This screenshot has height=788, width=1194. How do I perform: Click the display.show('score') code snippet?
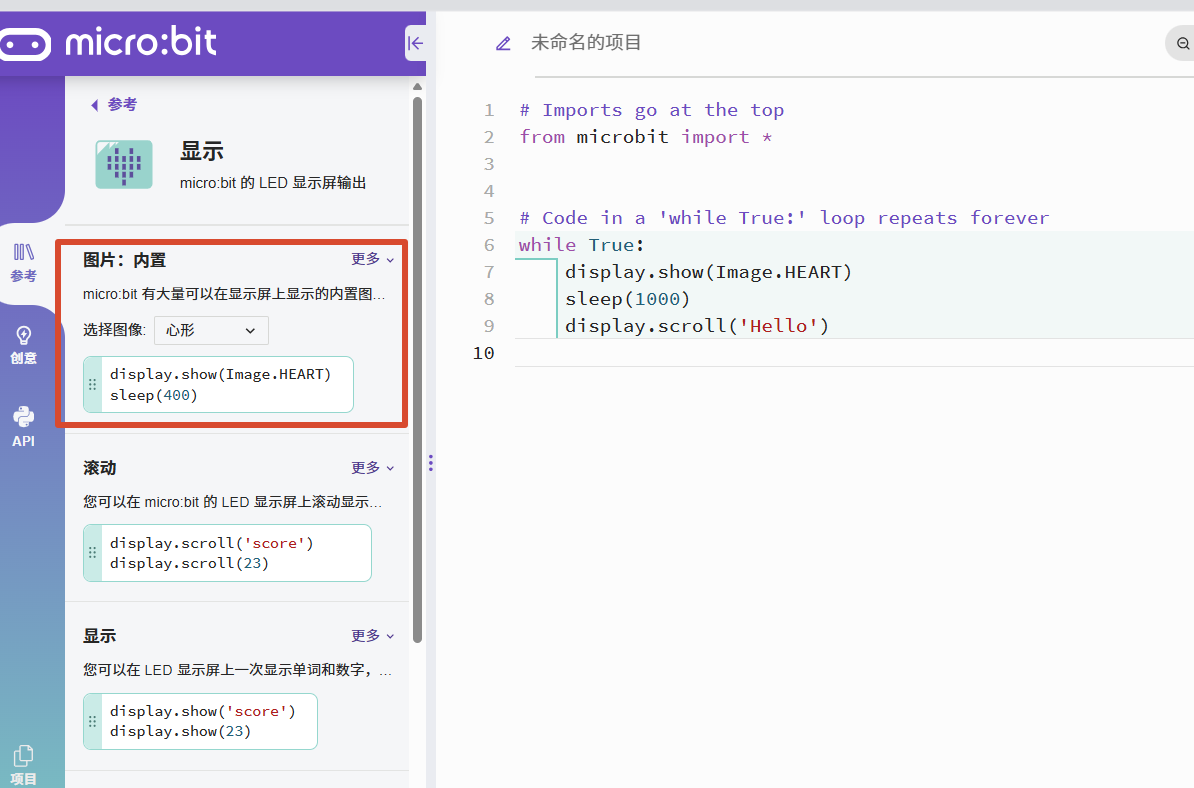click(209, 721)
